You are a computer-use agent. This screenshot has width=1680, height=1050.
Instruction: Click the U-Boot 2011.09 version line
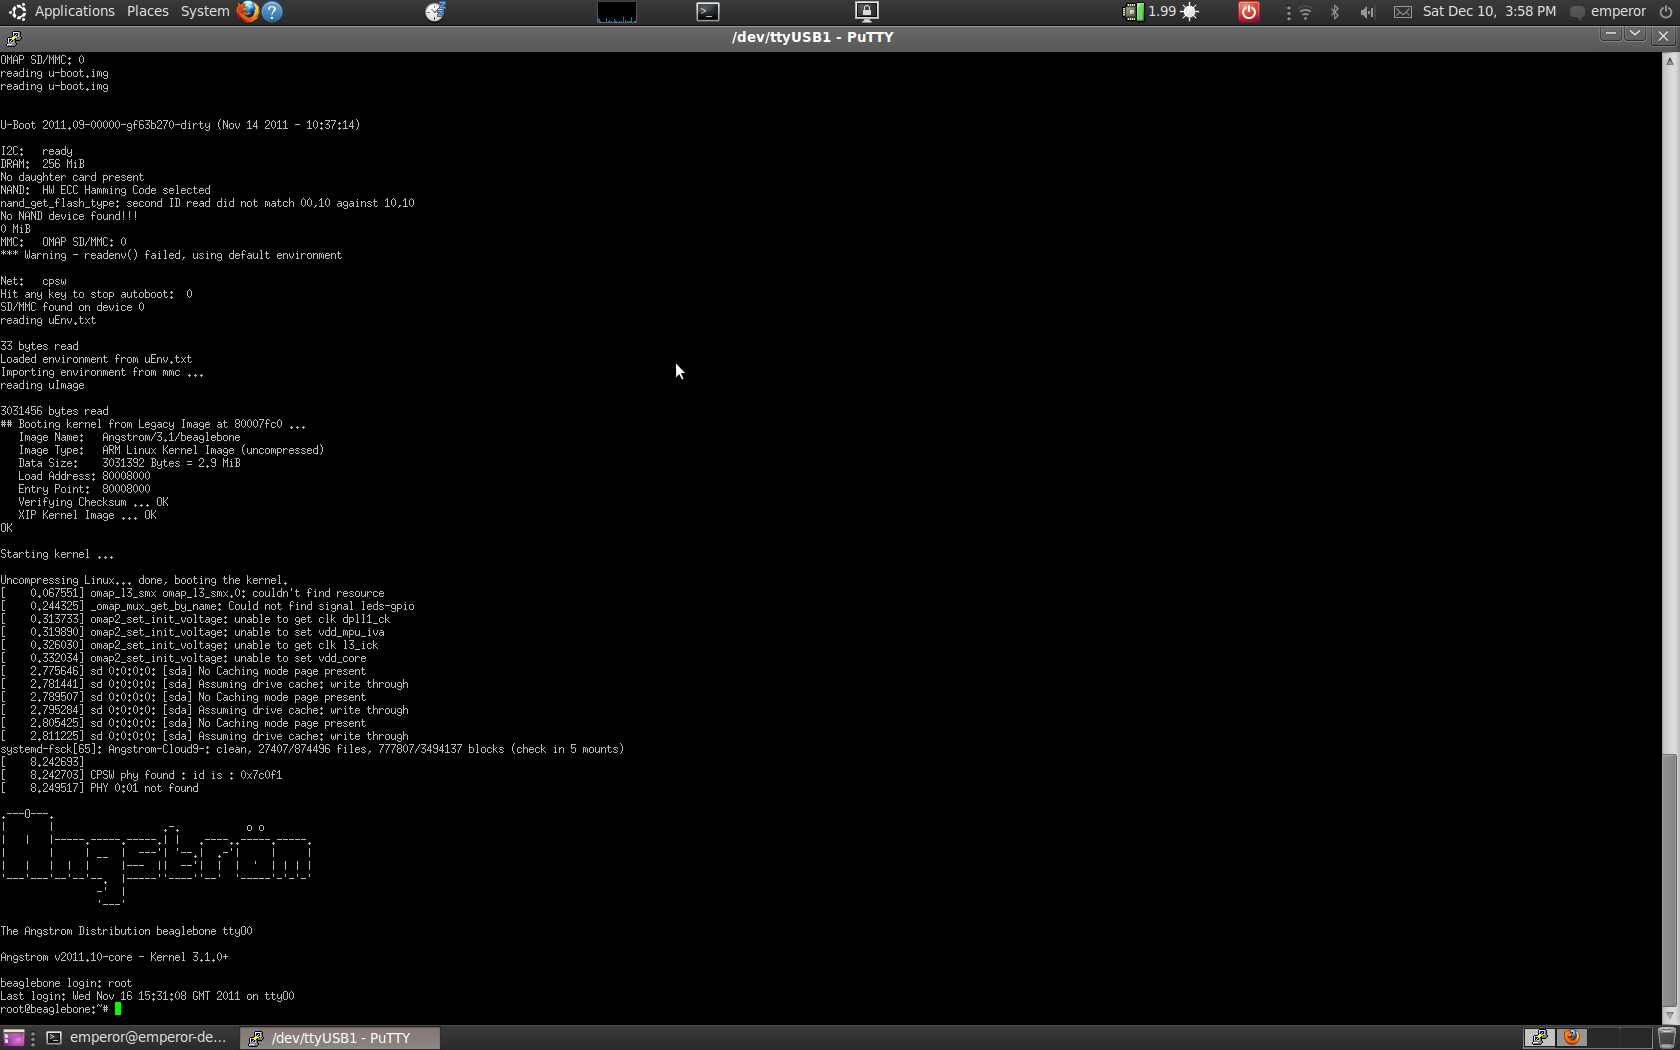click(180, 125)
